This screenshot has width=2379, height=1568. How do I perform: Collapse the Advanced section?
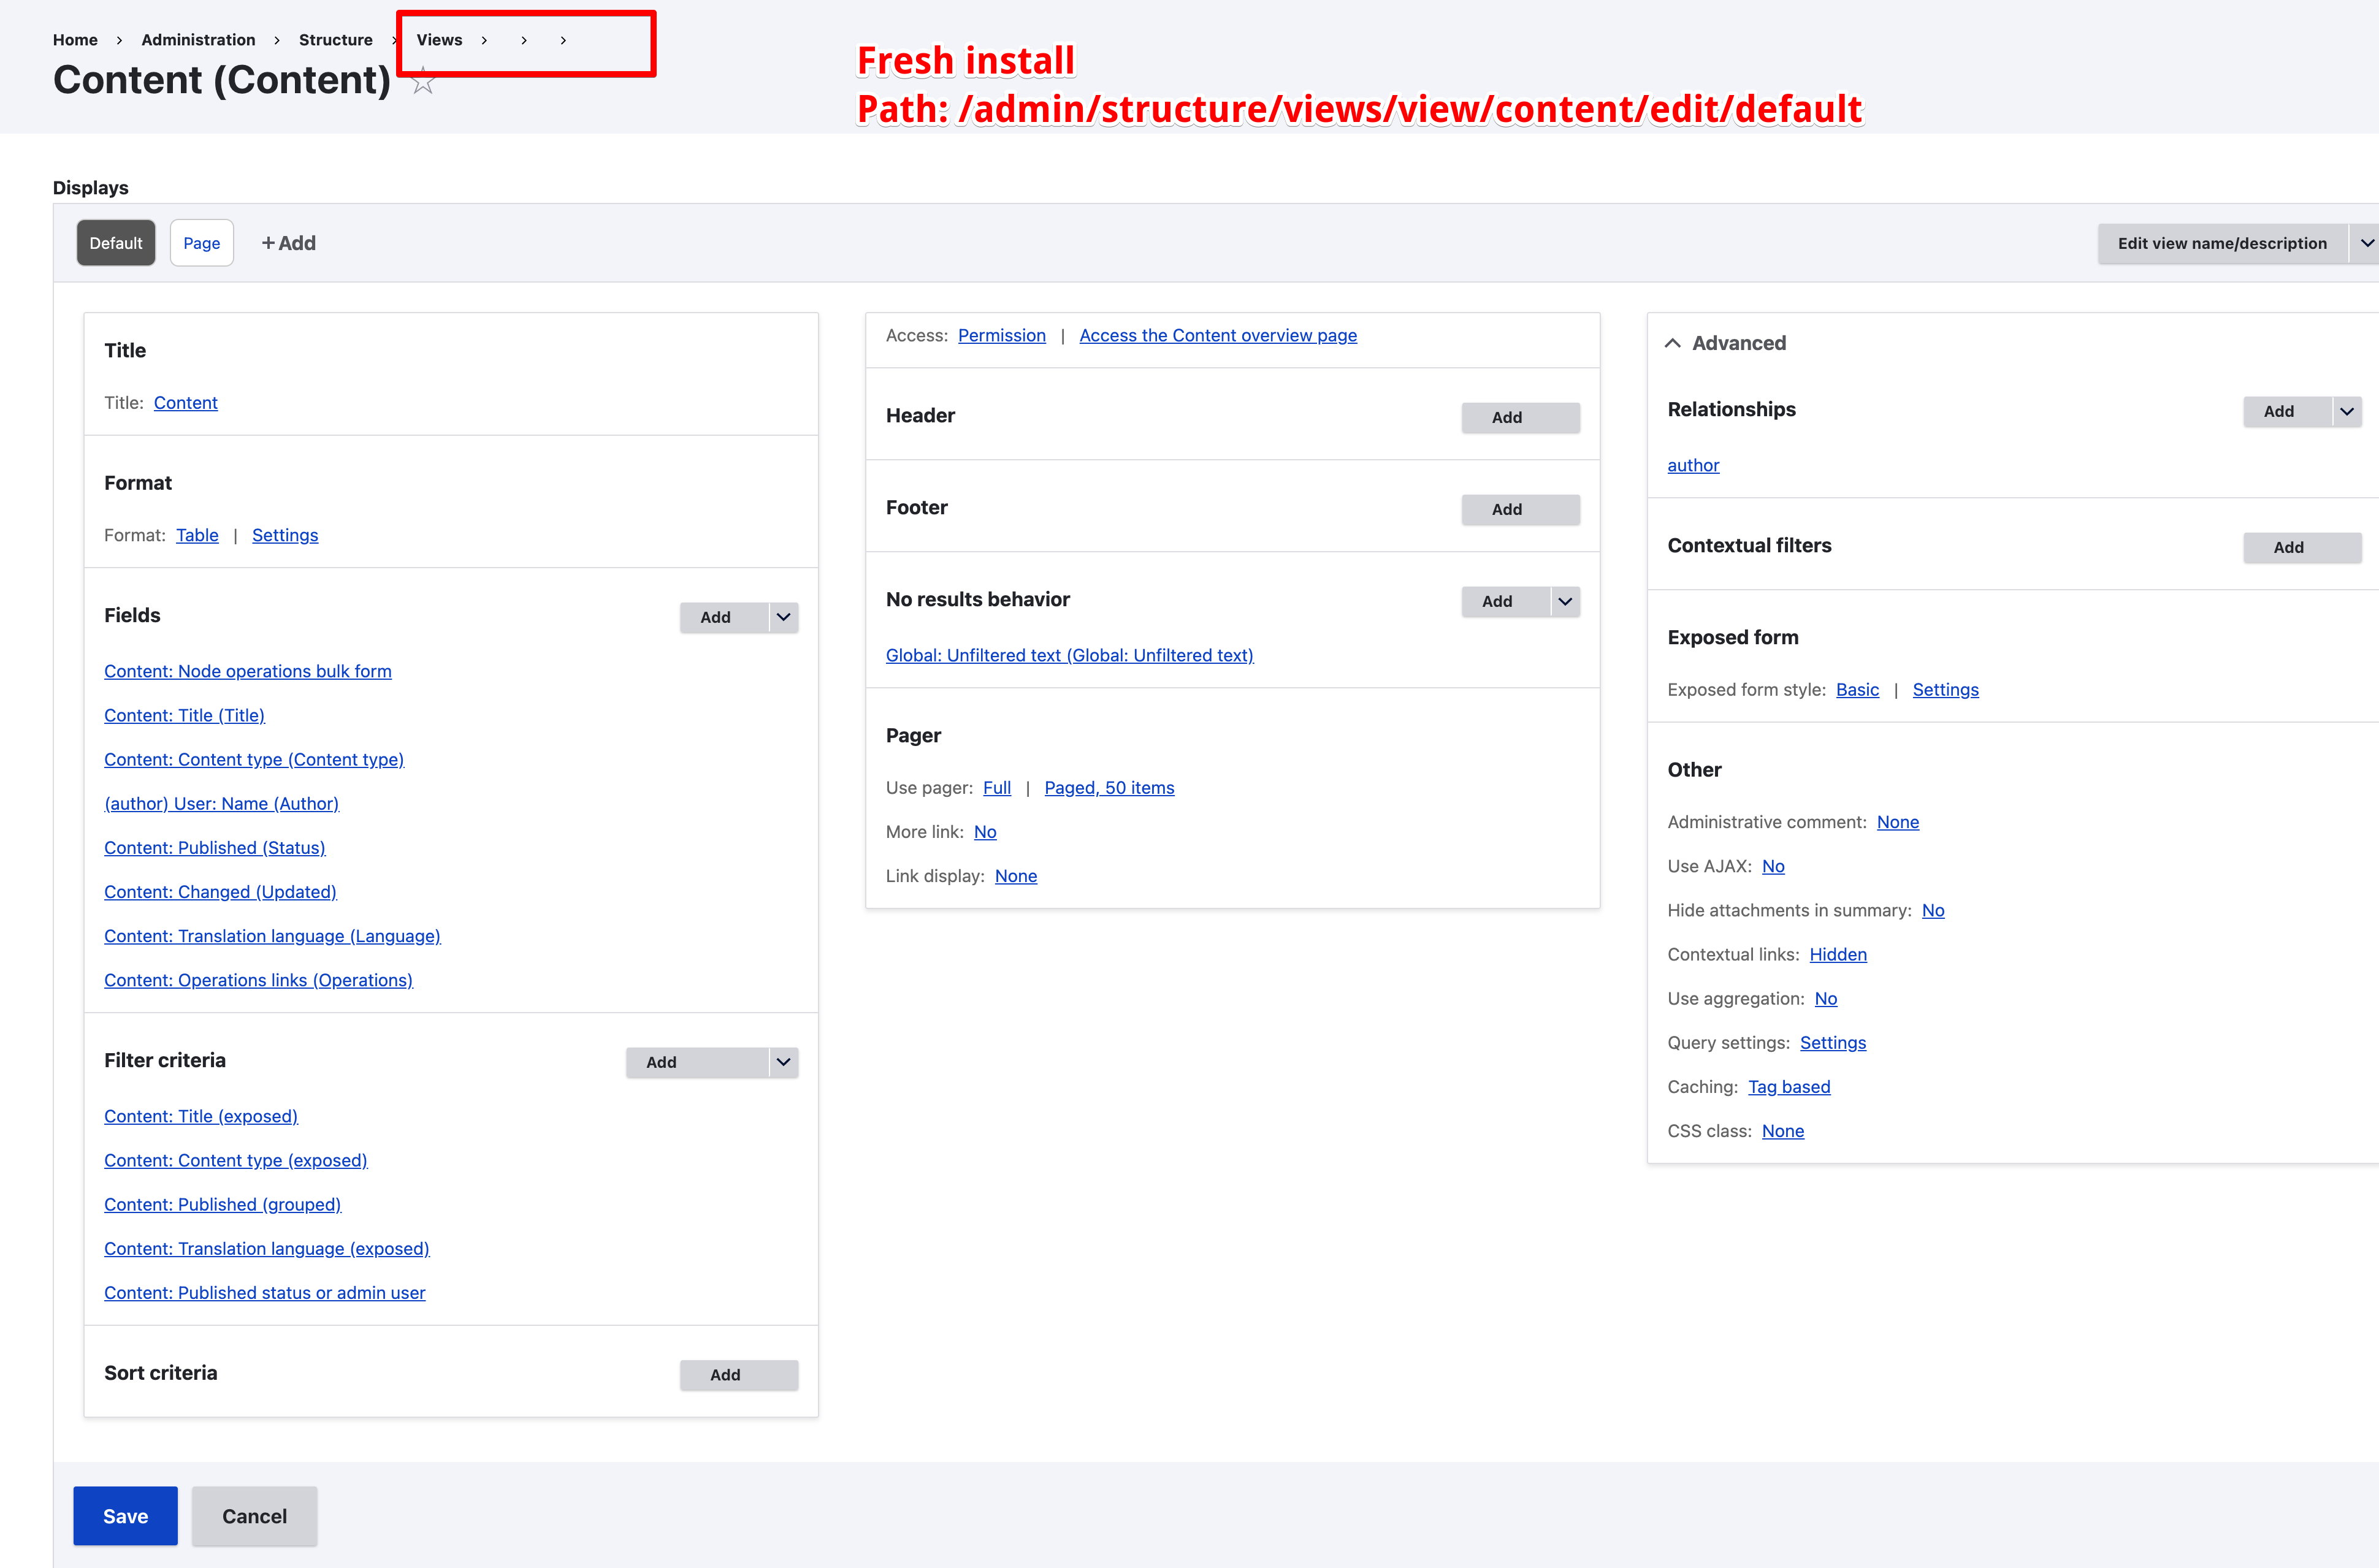click(1673, 342)
